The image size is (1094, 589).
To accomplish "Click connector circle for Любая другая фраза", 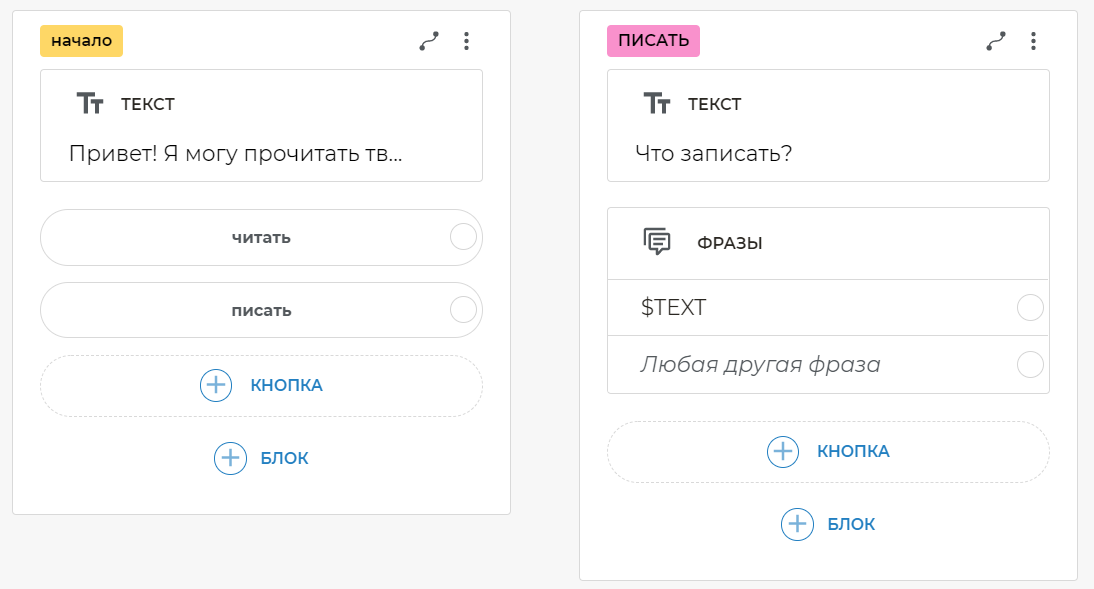I will (1030, 364).
